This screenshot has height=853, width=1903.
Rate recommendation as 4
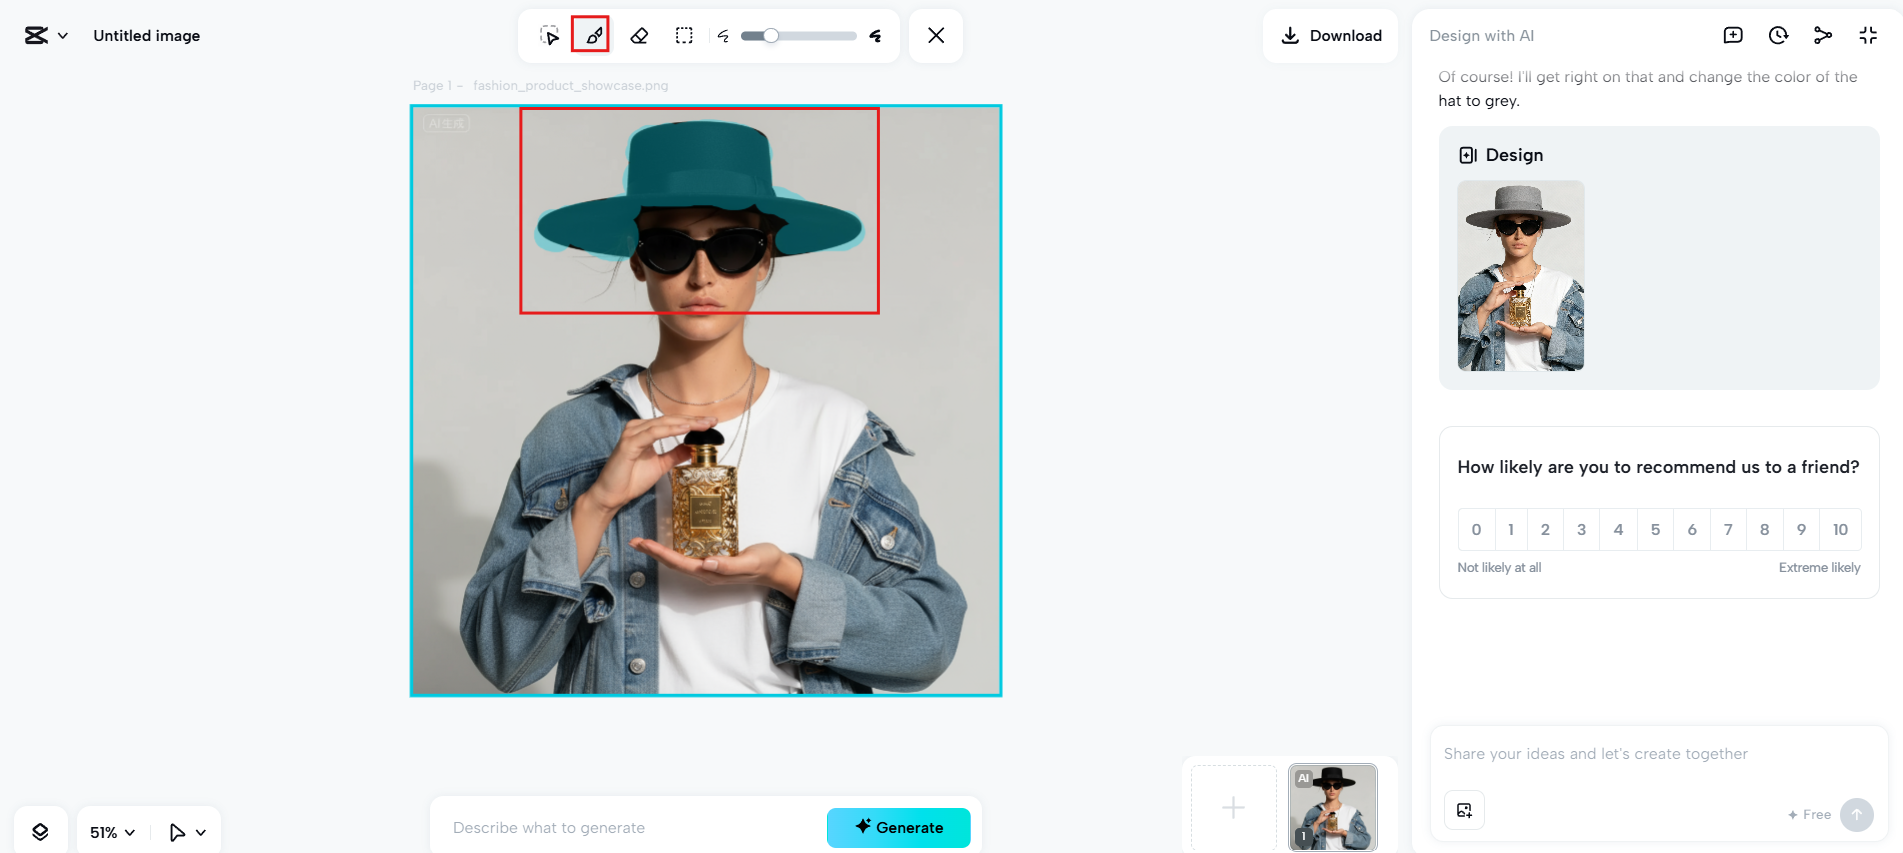(1618, 530)
